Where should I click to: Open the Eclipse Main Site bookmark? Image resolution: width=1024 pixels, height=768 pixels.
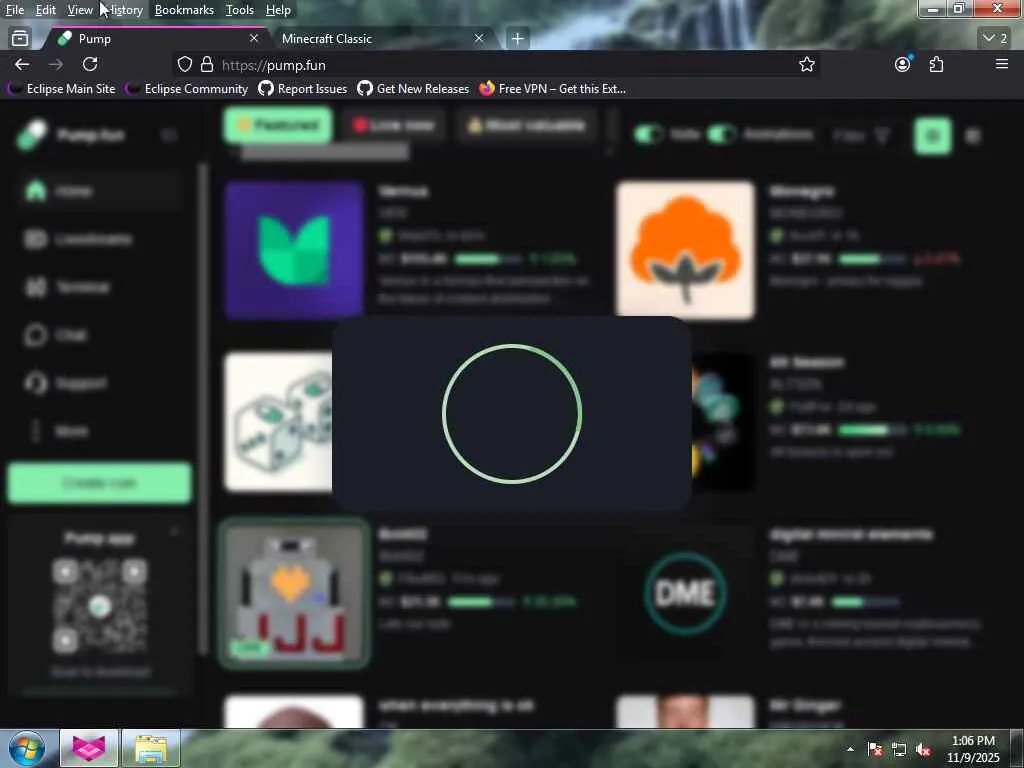click(62, 89)
